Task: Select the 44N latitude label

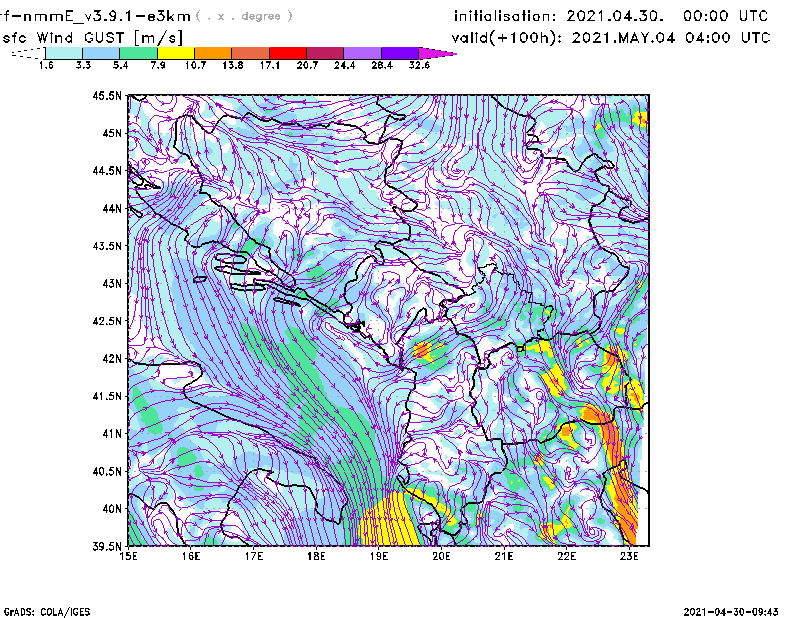Action: [112, 208]
